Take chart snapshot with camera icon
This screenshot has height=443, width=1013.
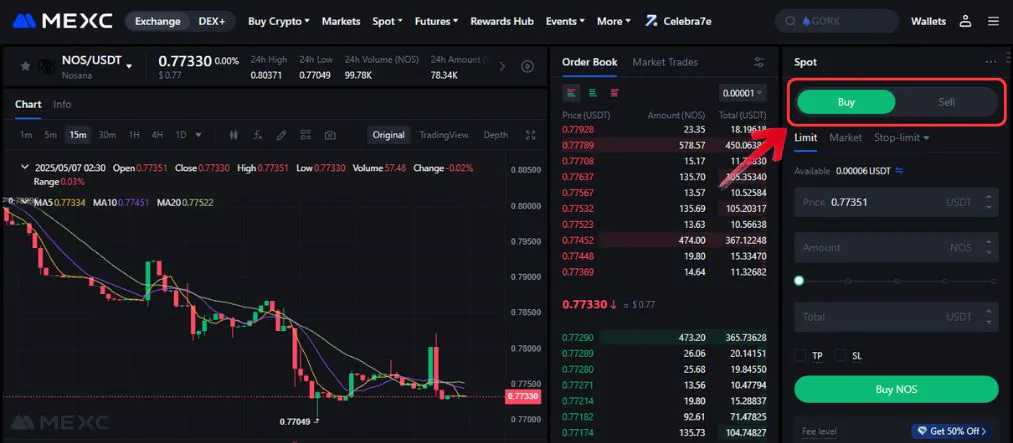(330, 135)
